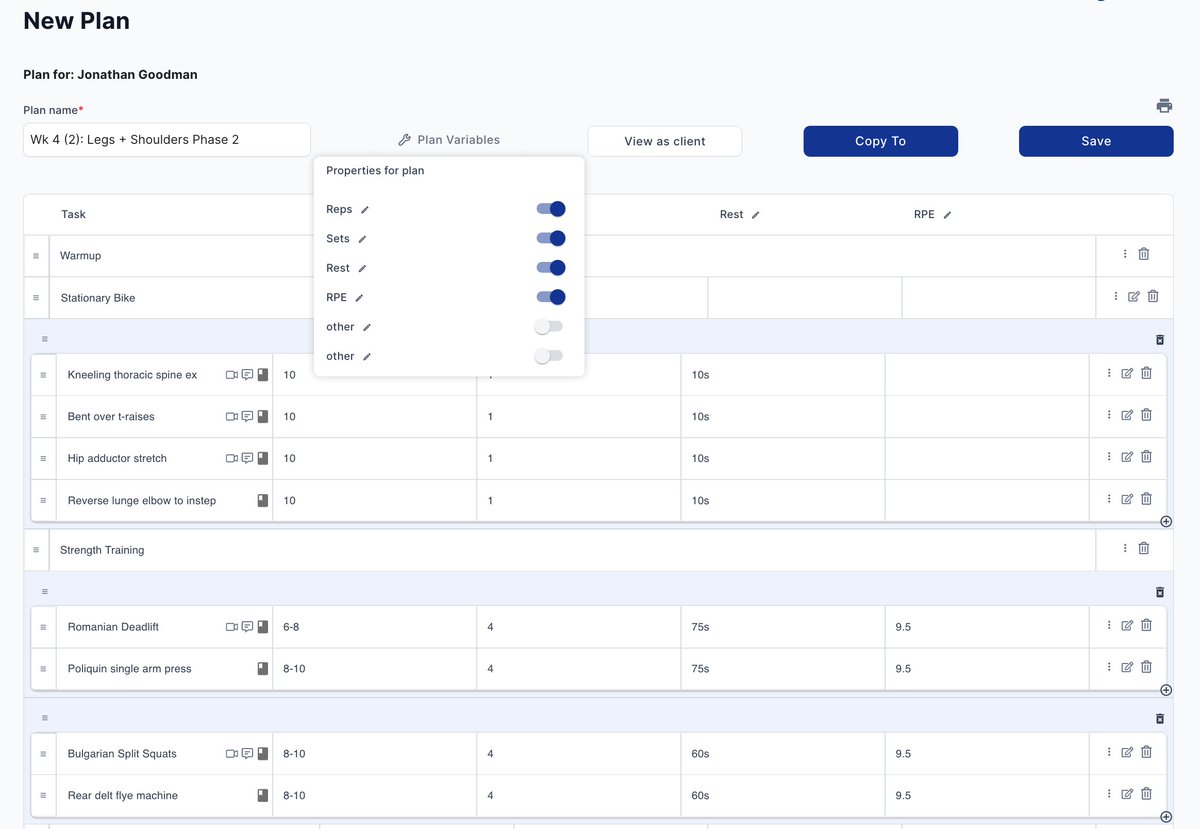Disable the Sets property toggle

551,238
